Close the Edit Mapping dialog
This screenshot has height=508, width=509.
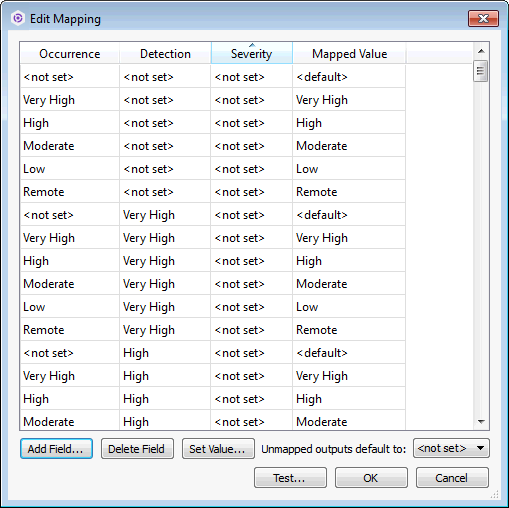[x=483, y=18]
